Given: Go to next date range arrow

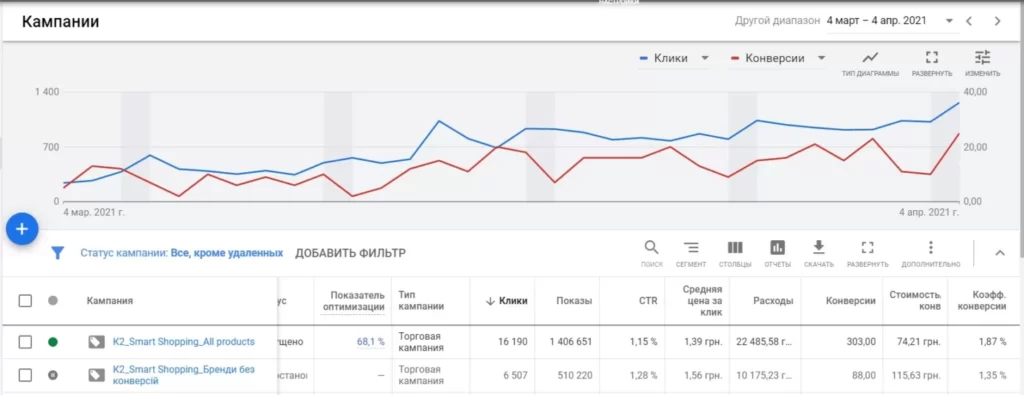Looking at the screenshot, I should [x=997, y=21].
